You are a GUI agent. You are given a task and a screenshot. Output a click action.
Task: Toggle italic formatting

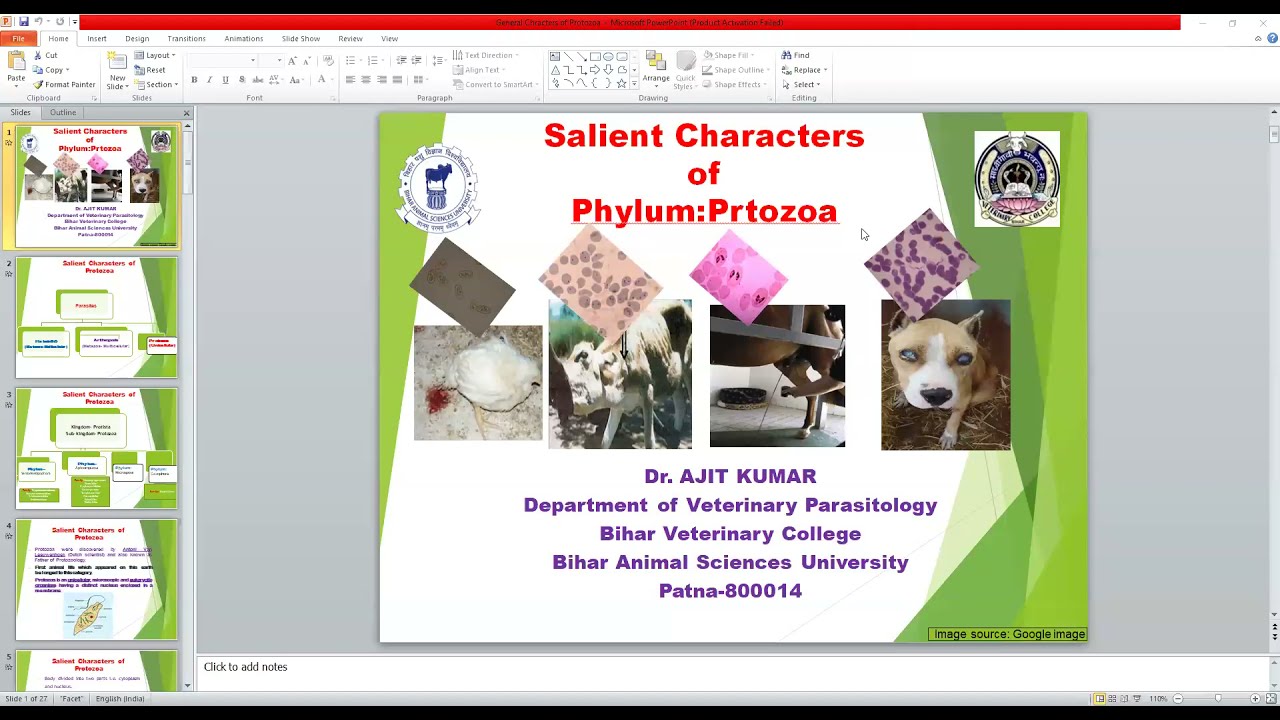pyautogui.click(x=209, y=80)
